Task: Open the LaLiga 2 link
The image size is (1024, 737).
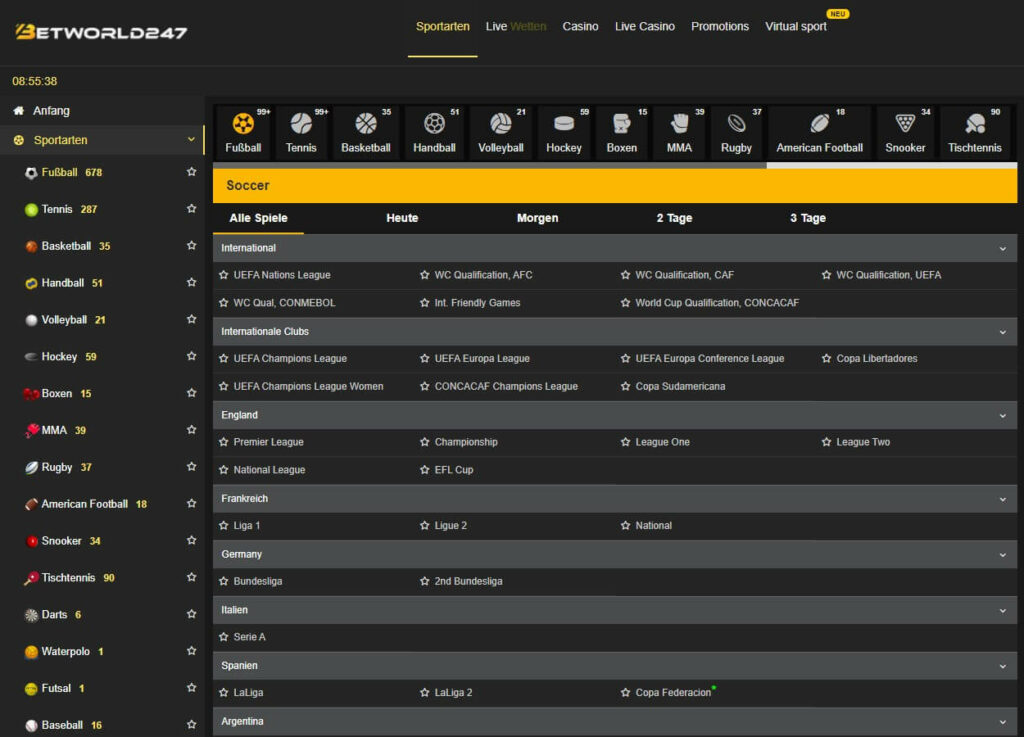Action: 453,693
